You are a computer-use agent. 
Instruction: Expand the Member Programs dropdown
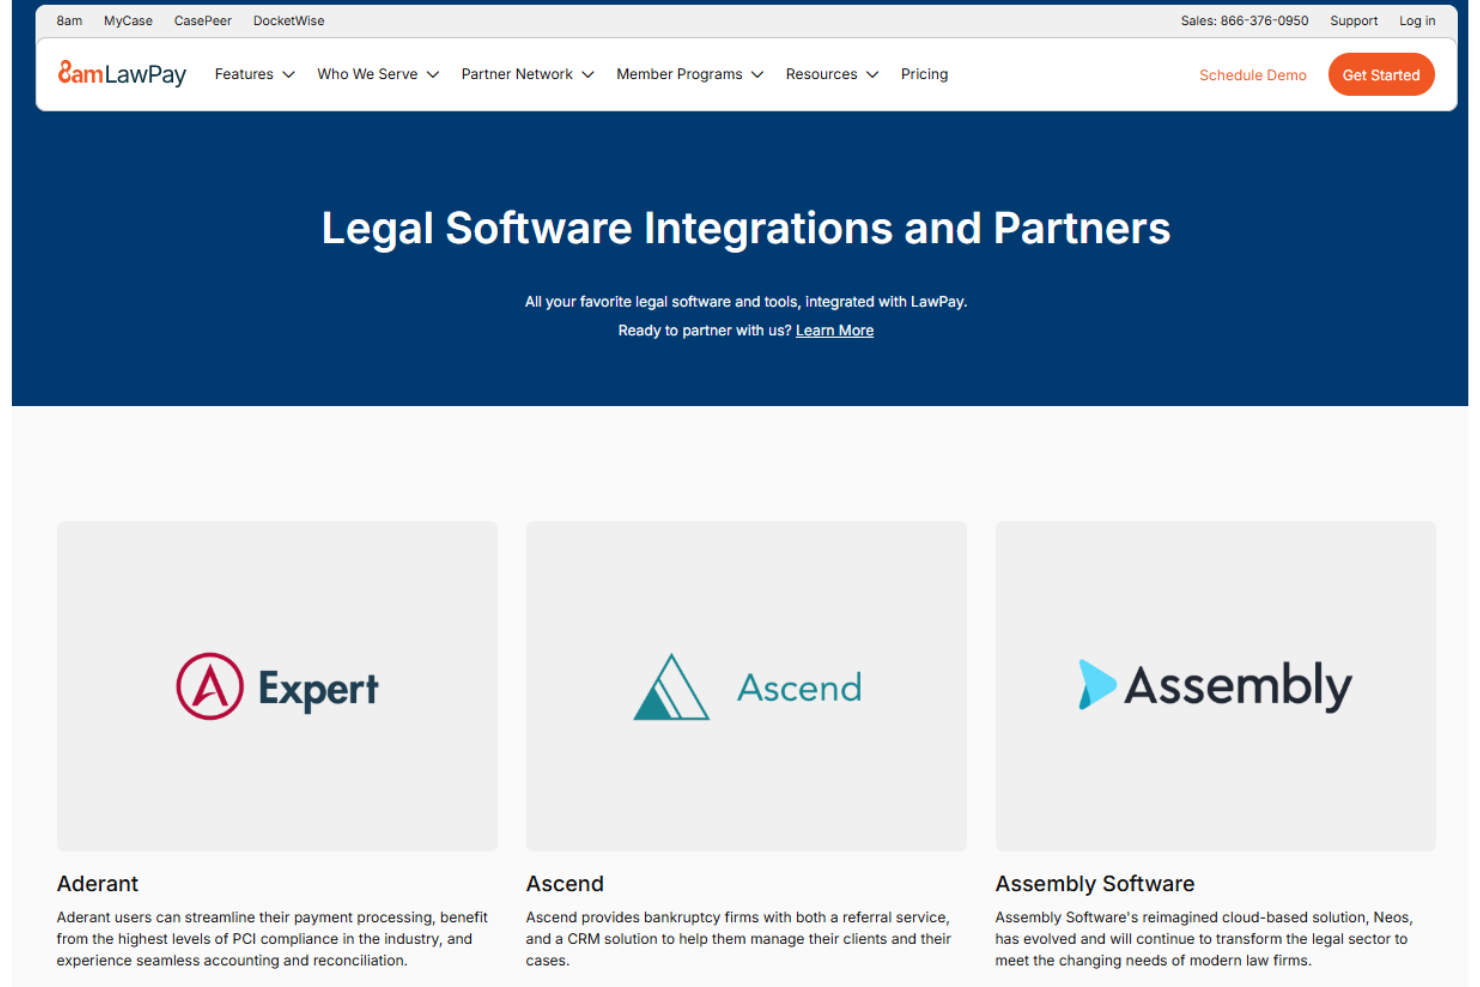(689, 74)
